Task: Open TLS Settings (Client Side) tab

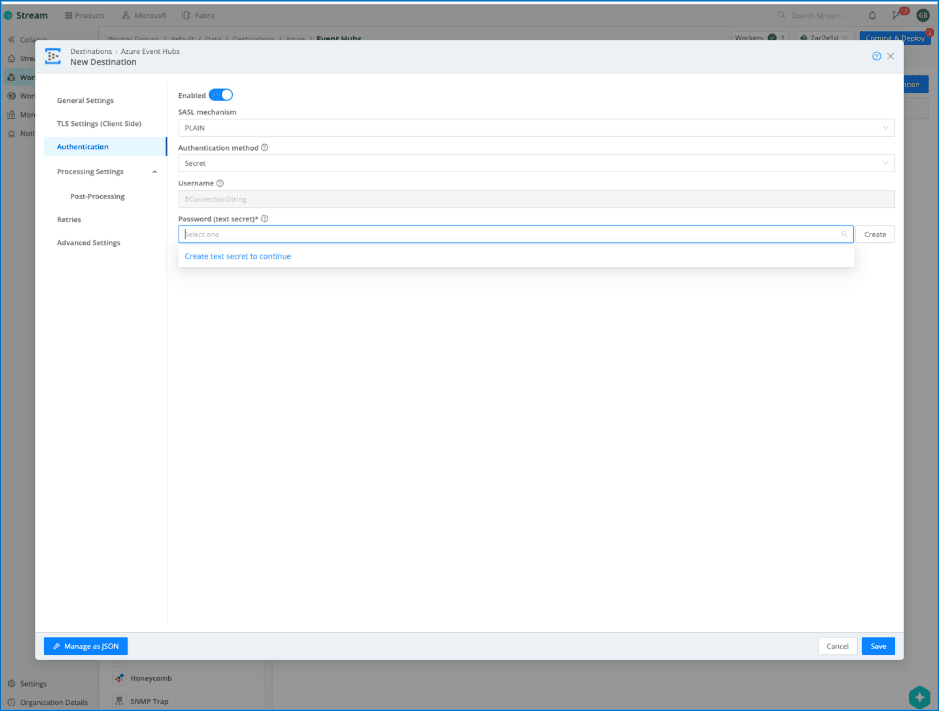Action: pos(99,124)
